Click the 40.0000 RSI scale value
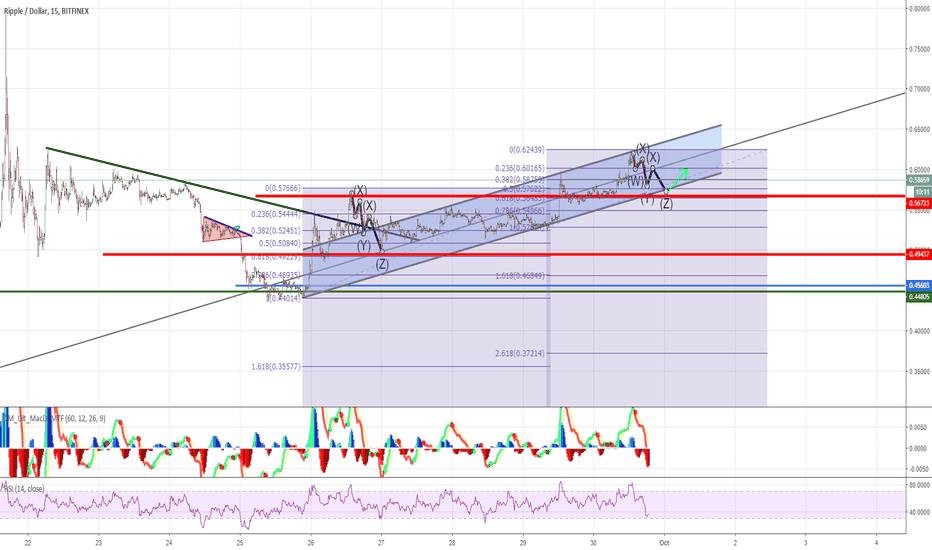 (x=919, y=512)
